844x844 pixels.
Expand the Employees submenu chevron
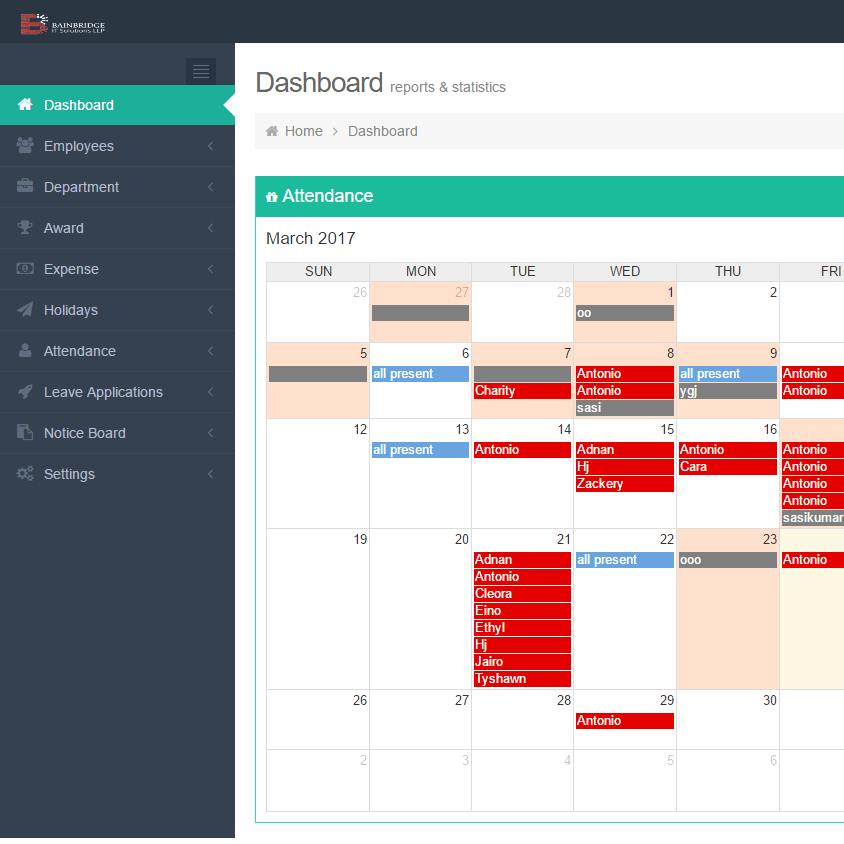(x=210, y=145)
